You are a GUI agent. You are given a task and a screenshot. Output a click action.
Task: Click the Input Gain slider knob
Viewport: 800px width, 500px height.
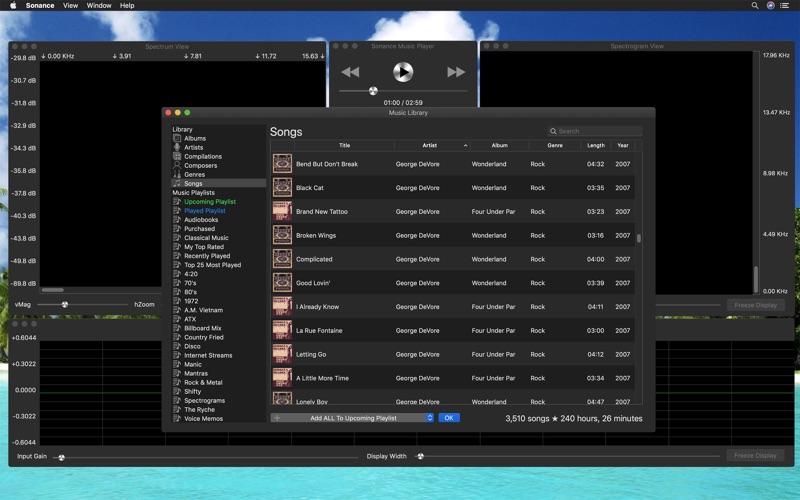(x=61, y=457)
